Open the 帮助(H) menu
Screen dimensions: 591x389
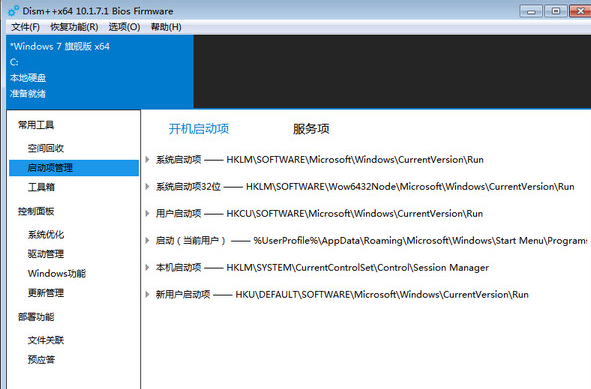[x=166, y=27]
